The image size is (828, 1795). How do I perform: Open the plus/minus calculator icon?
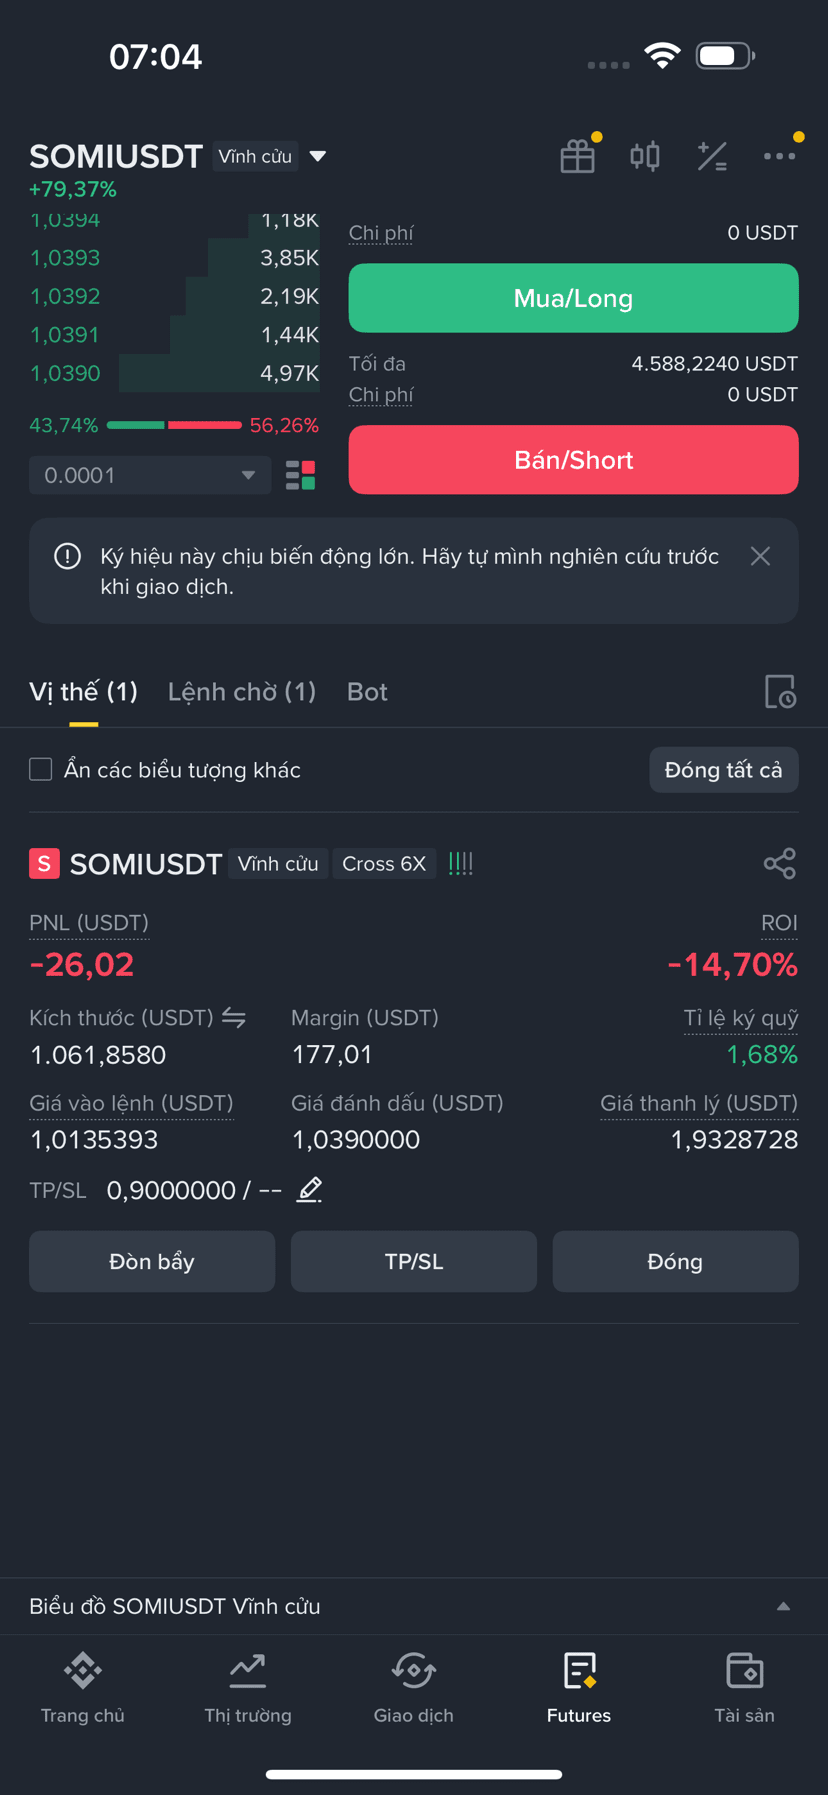click(712, 156)
